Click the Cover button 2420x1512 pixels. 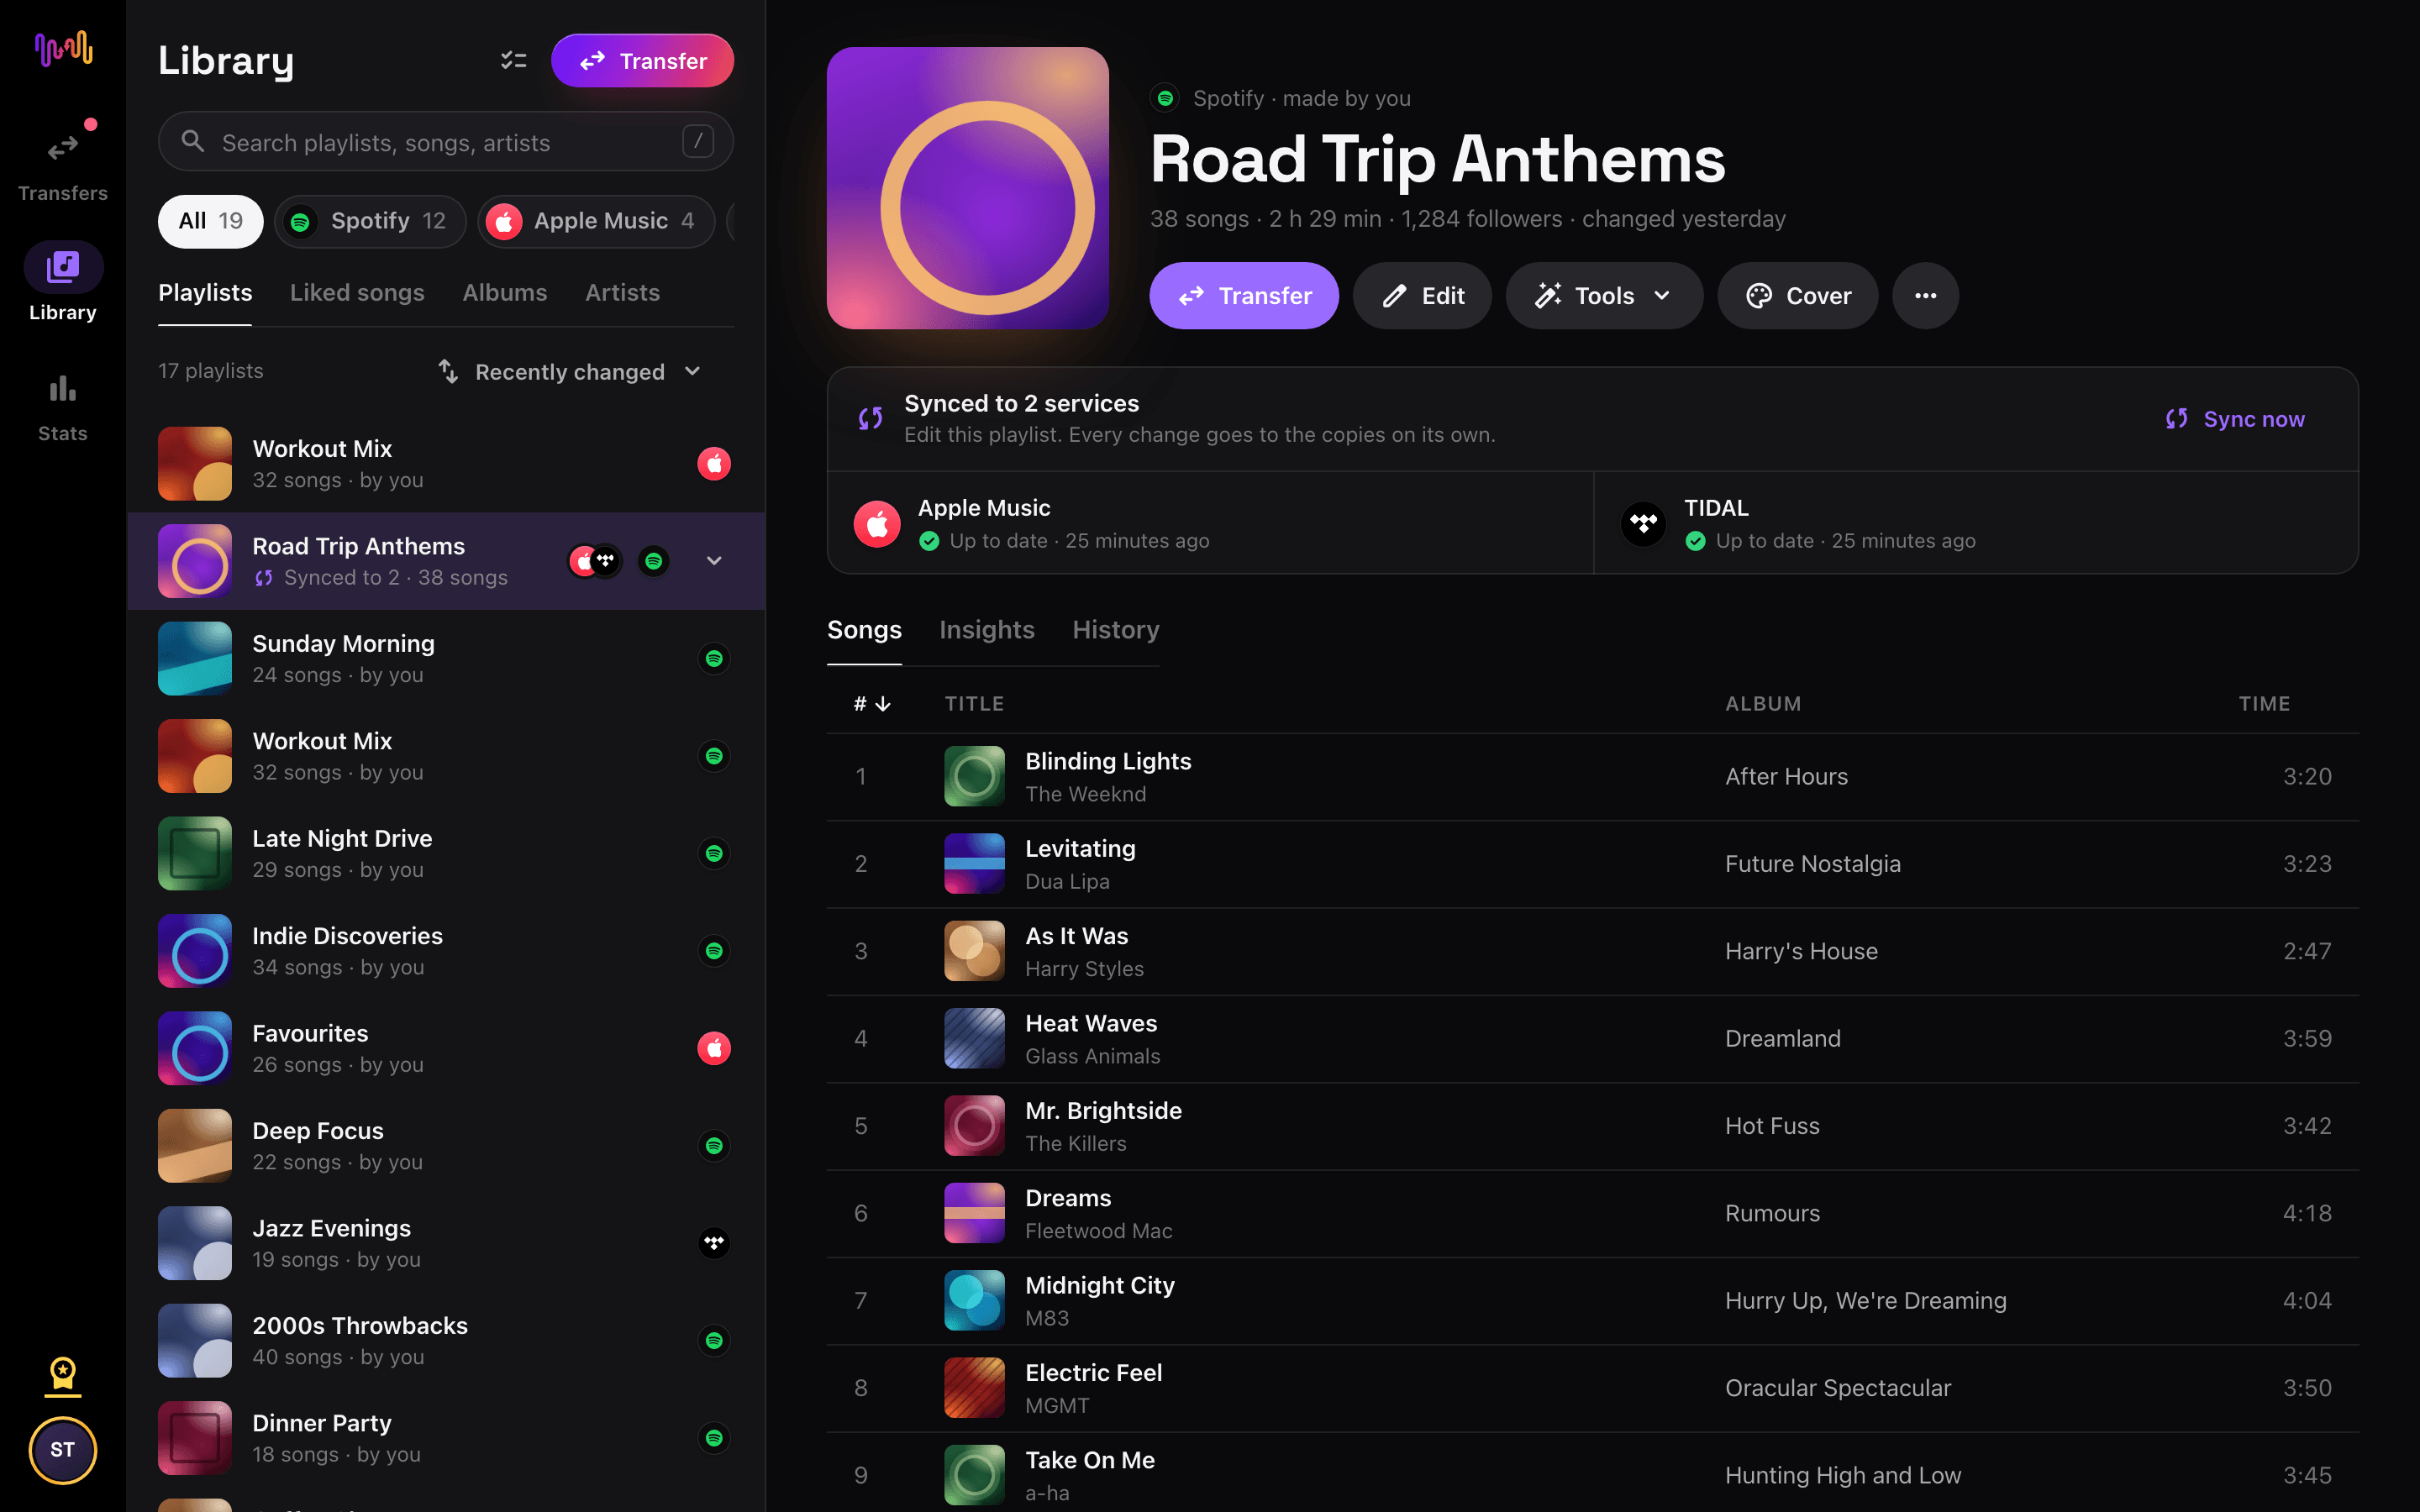pos(1797,295)
